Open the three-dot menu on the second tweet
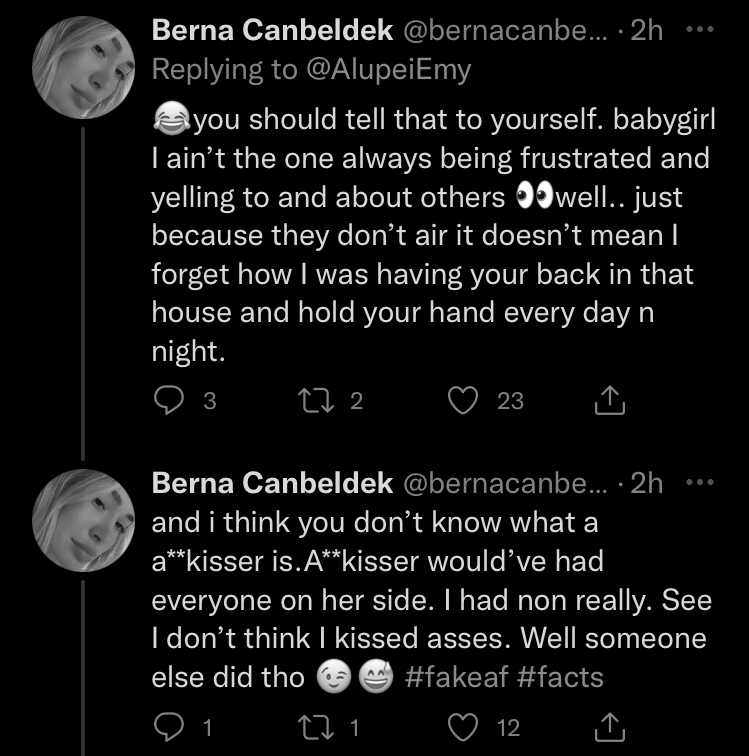Screen dimensions: 749x756 [699, 482]
